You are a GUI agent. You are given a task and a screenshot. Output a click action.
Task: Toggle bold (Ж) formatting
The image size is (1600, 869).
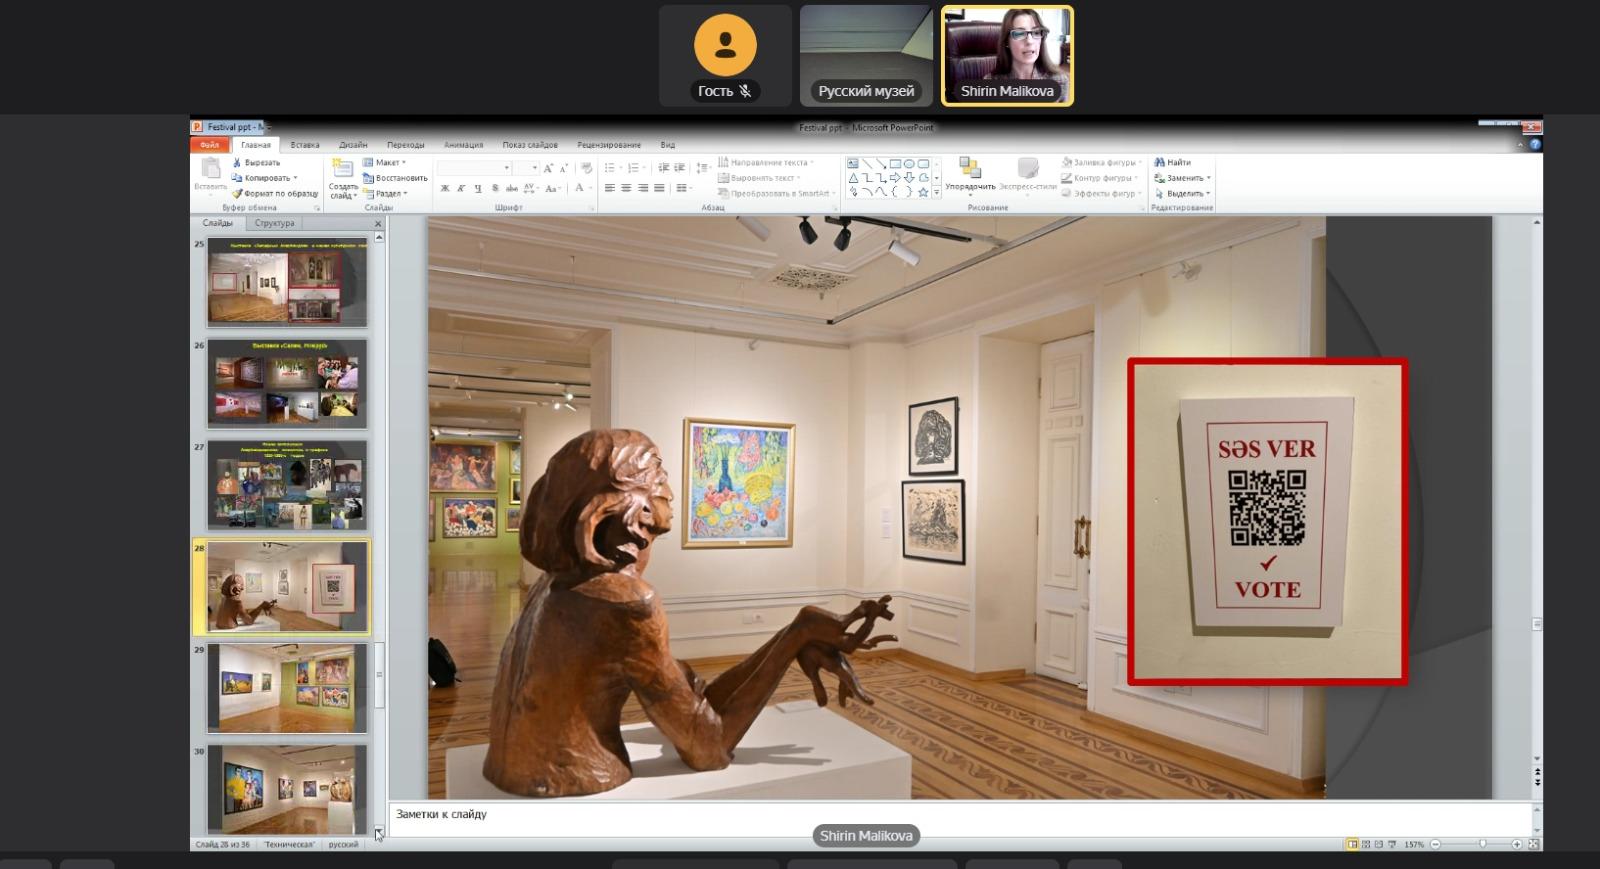tap(445, 188)
